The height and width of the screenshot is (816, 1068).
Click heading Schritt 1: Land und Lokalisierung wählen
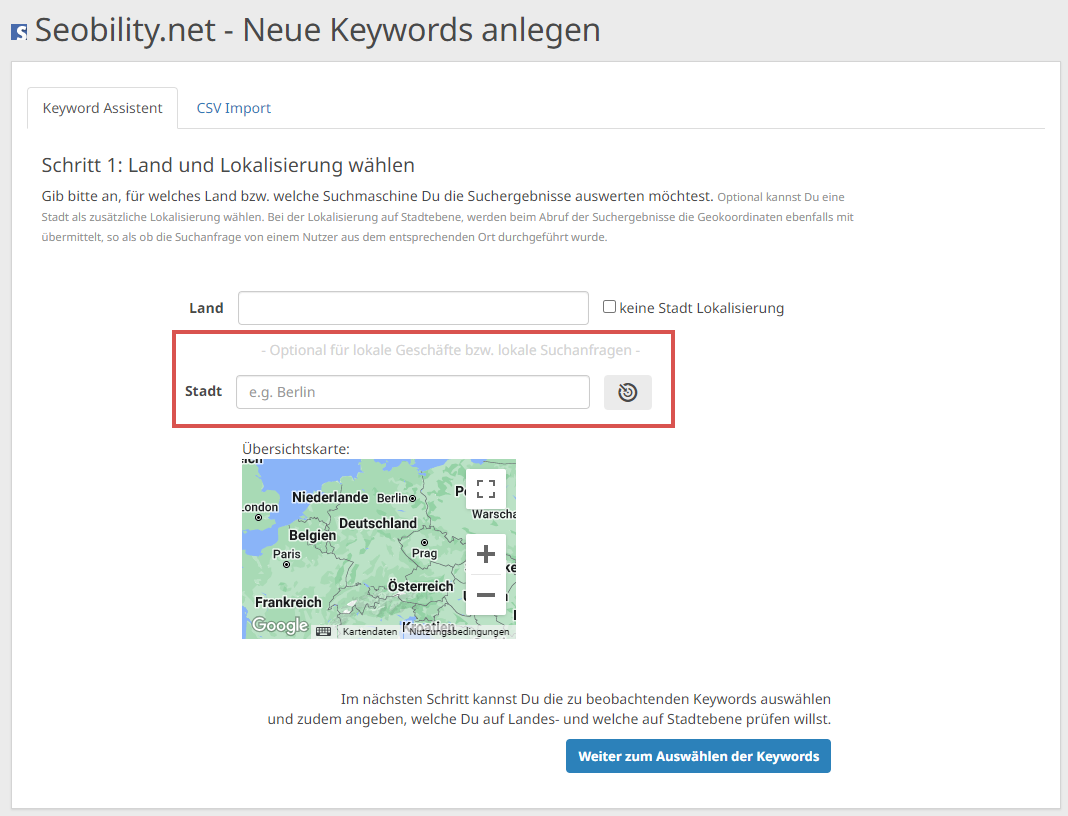tap(228, 166)
